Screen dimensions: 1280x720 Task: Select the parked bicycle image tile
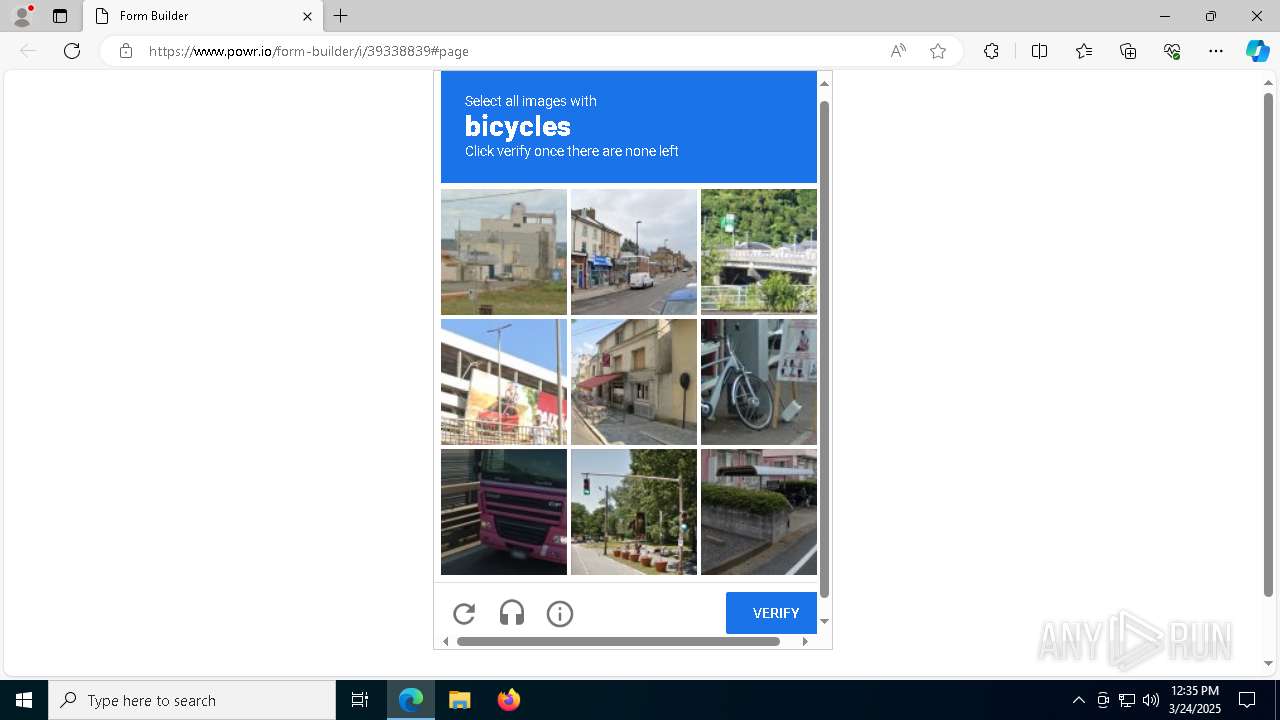pyautogui.click(x=759, y=382)
